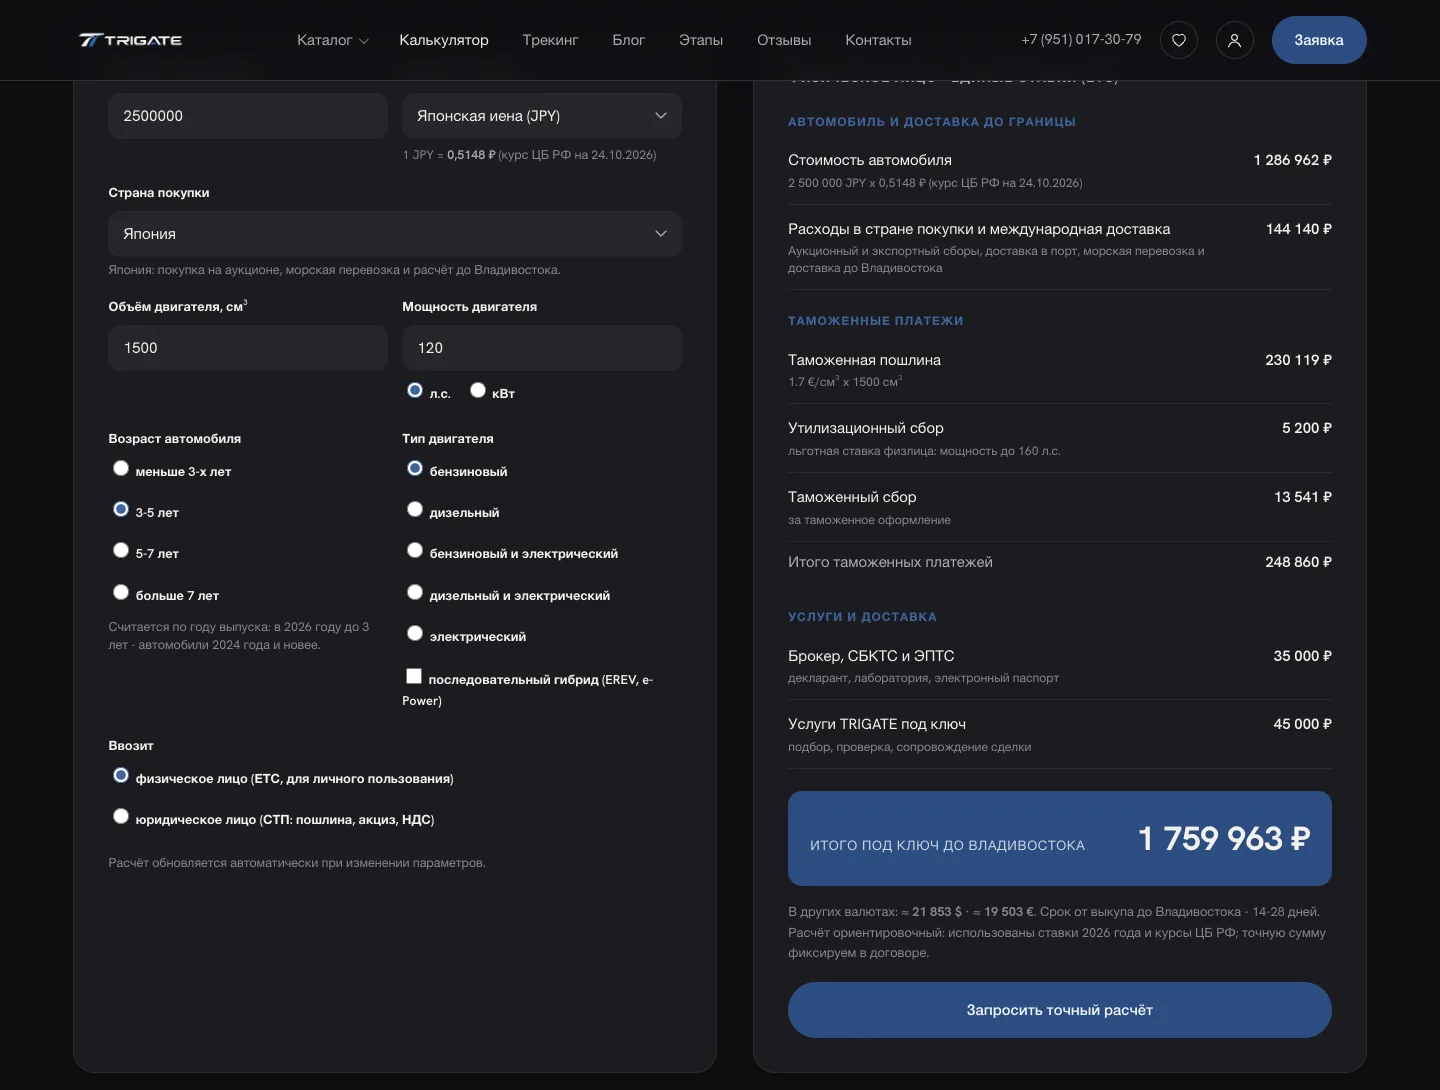Expand the Каталог menu
Image resolution: width=1440 pixels, height=1090 pixels.
(x=333, y=40)
